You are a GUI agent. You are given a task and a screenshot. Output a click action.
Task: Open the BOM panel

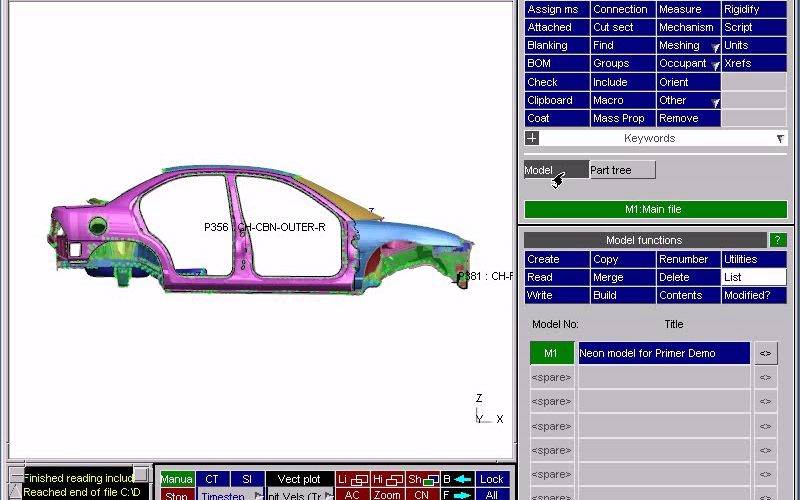557,64
